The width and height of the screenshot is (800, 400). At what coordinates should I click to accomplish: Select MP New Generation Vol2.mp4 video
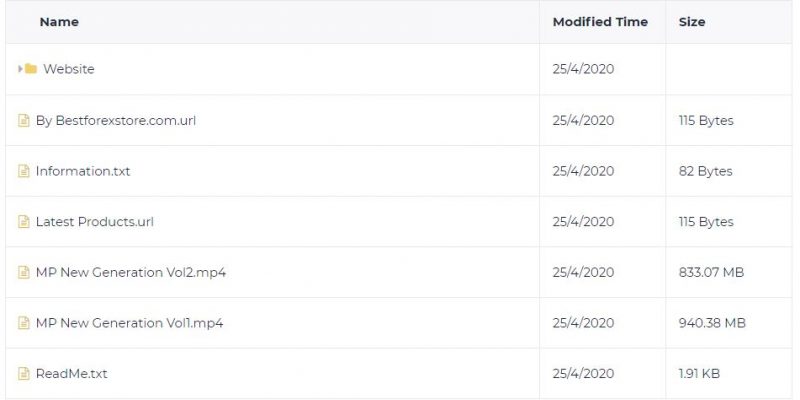[x=131, y=272]
